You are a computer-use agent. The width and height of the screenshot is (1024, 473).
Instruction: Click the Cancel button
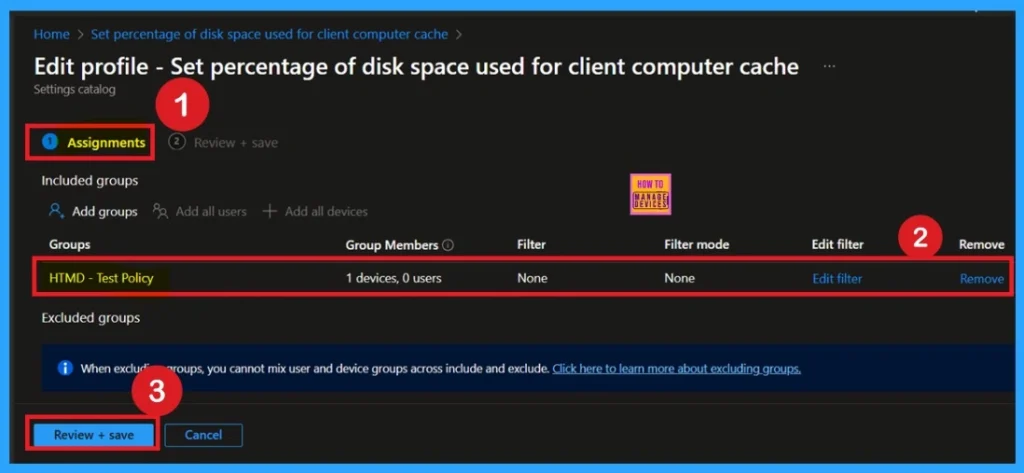click(x=203, y=435)
